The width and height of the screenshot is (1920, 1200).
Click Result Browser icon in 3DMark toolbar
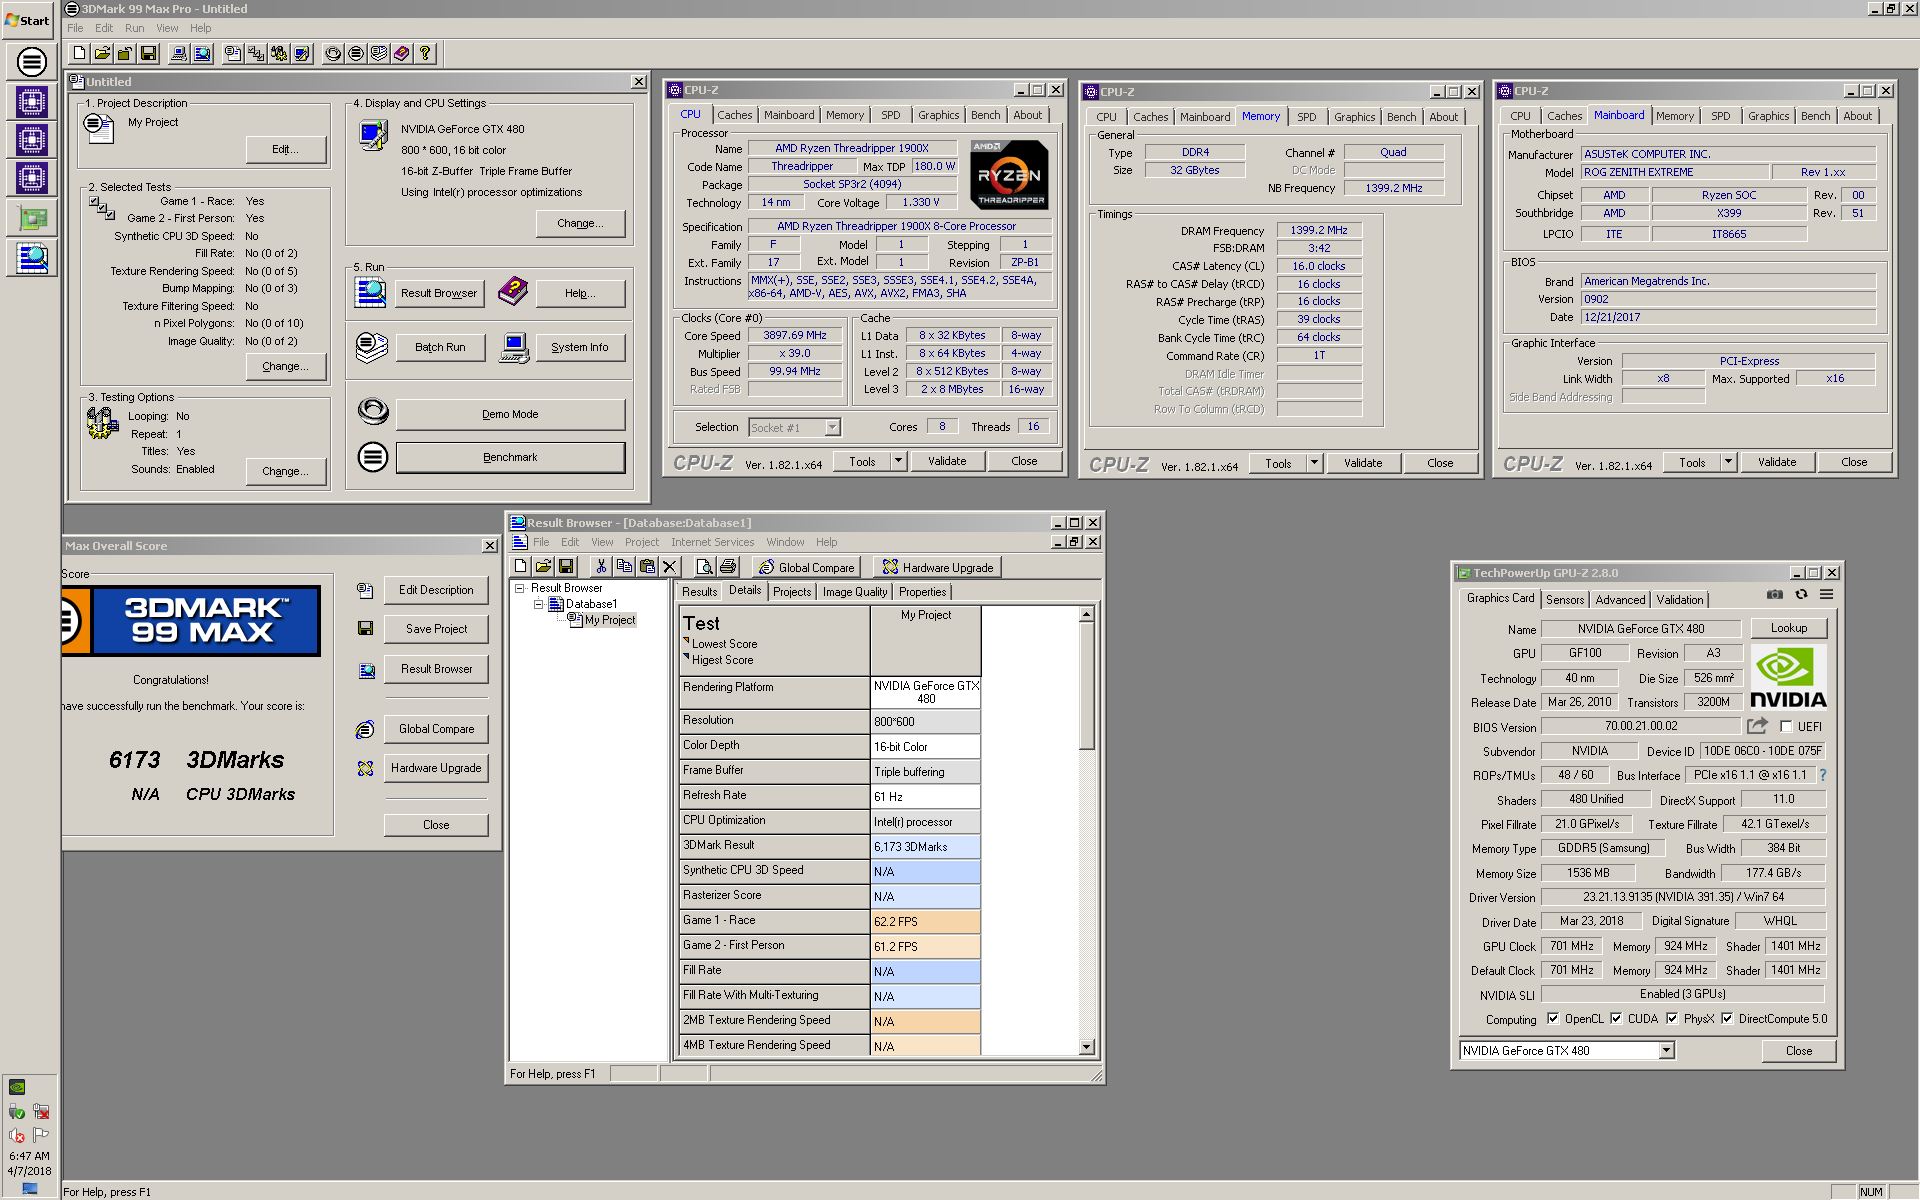(202, 53)
